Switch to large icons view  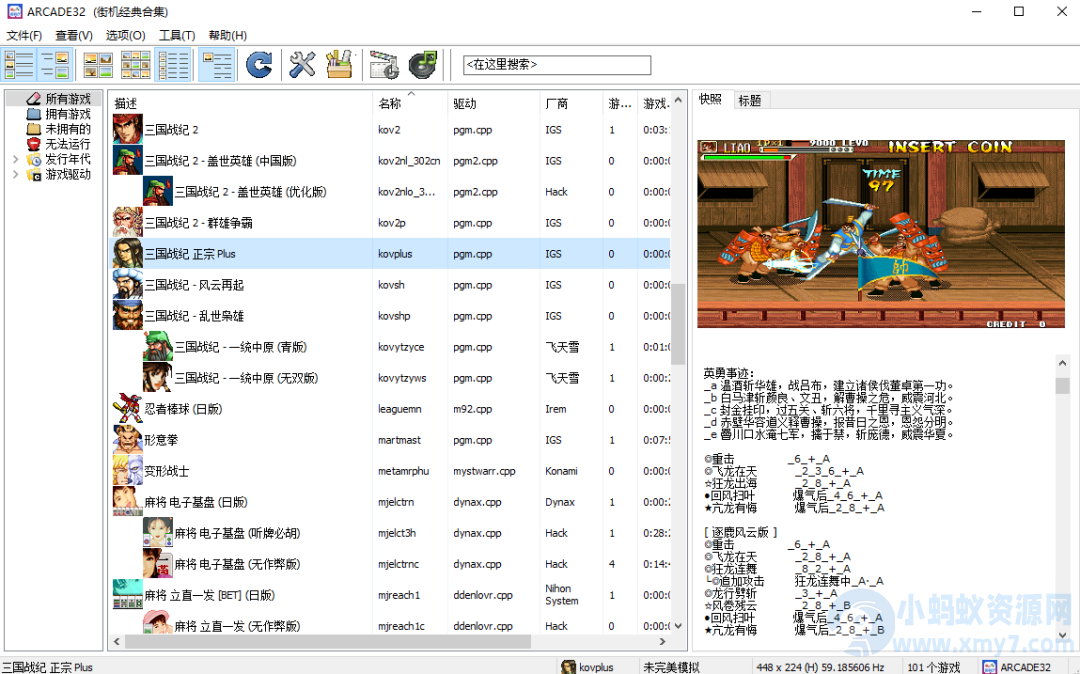[x=98, y=65]
